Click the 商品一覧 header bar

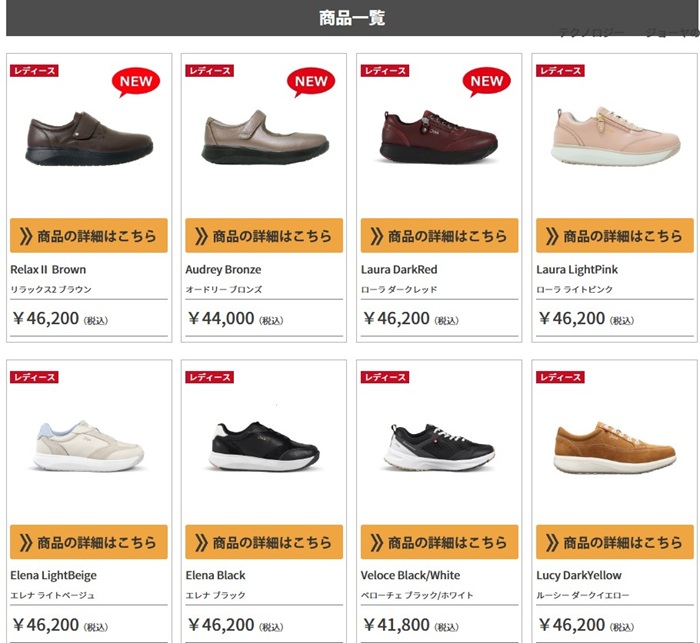(x=352, y=18)
